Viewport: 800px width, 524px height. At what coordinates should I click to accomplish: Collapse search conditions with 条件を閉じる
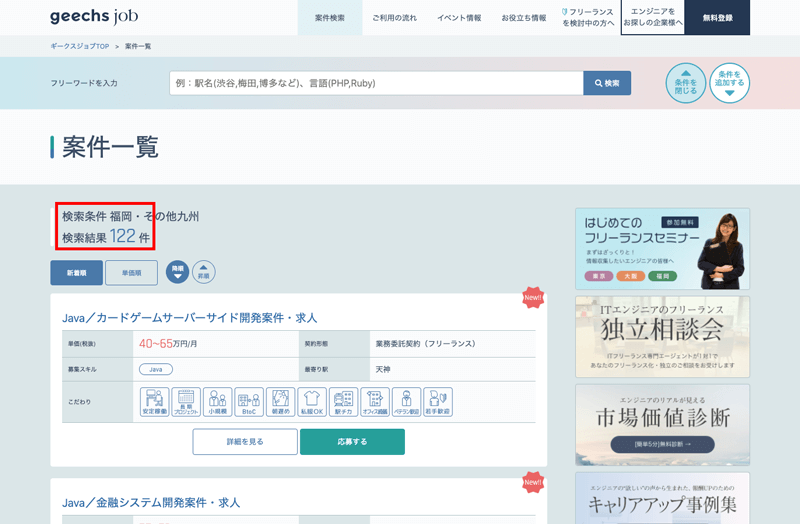point(686,83)
